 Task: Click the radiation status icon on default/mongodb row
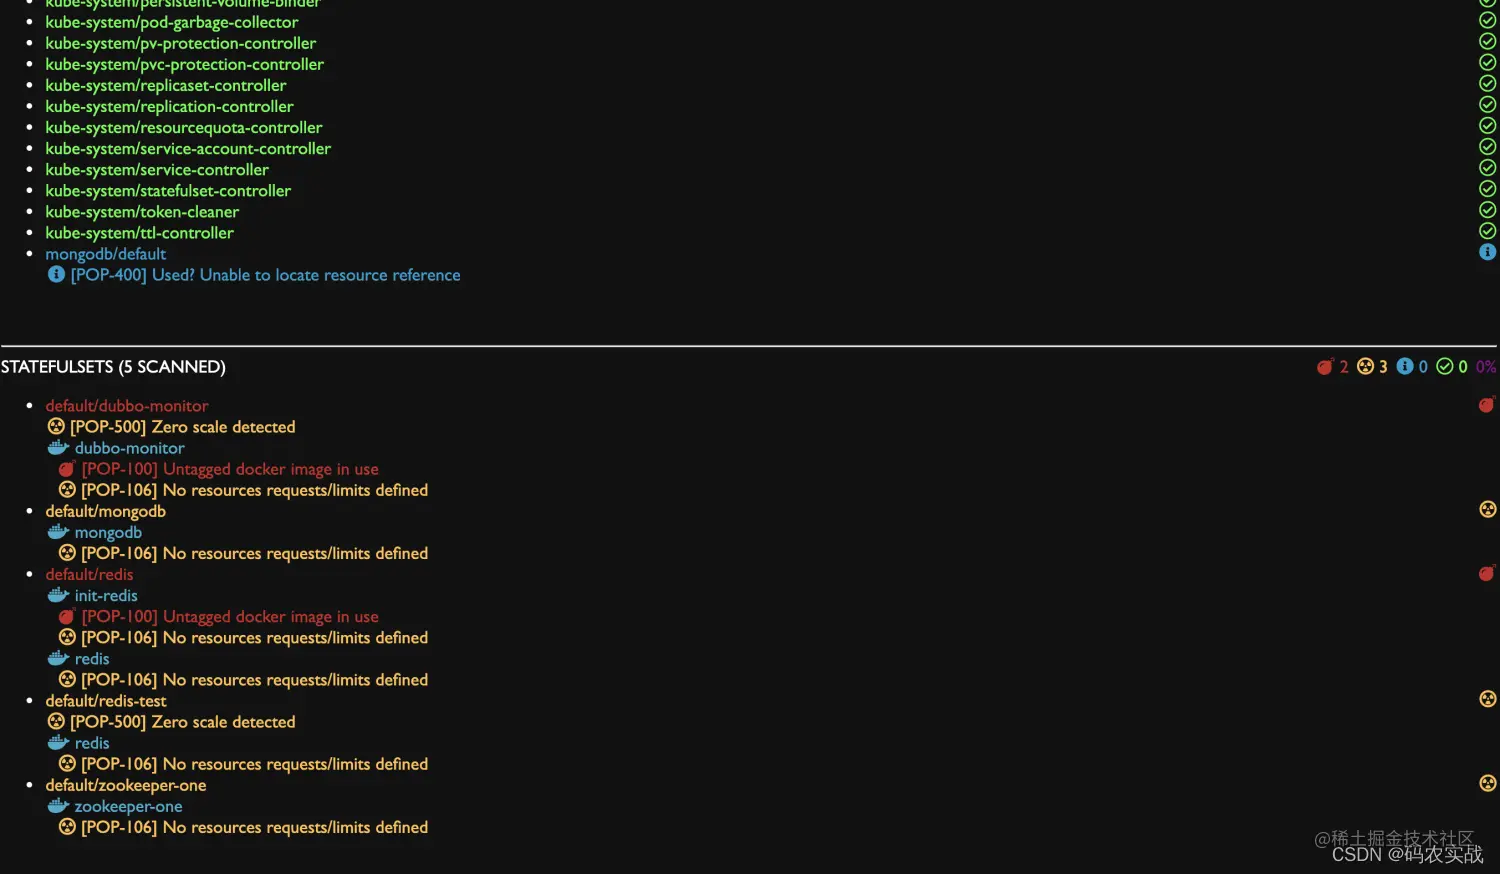[x=1487, y=509]
